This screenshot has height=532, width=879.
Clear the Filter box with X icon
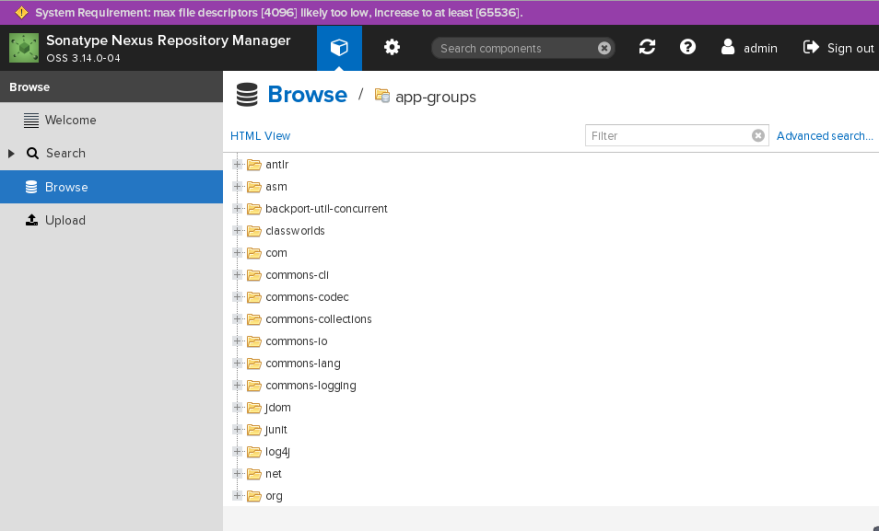click(758, 136)
